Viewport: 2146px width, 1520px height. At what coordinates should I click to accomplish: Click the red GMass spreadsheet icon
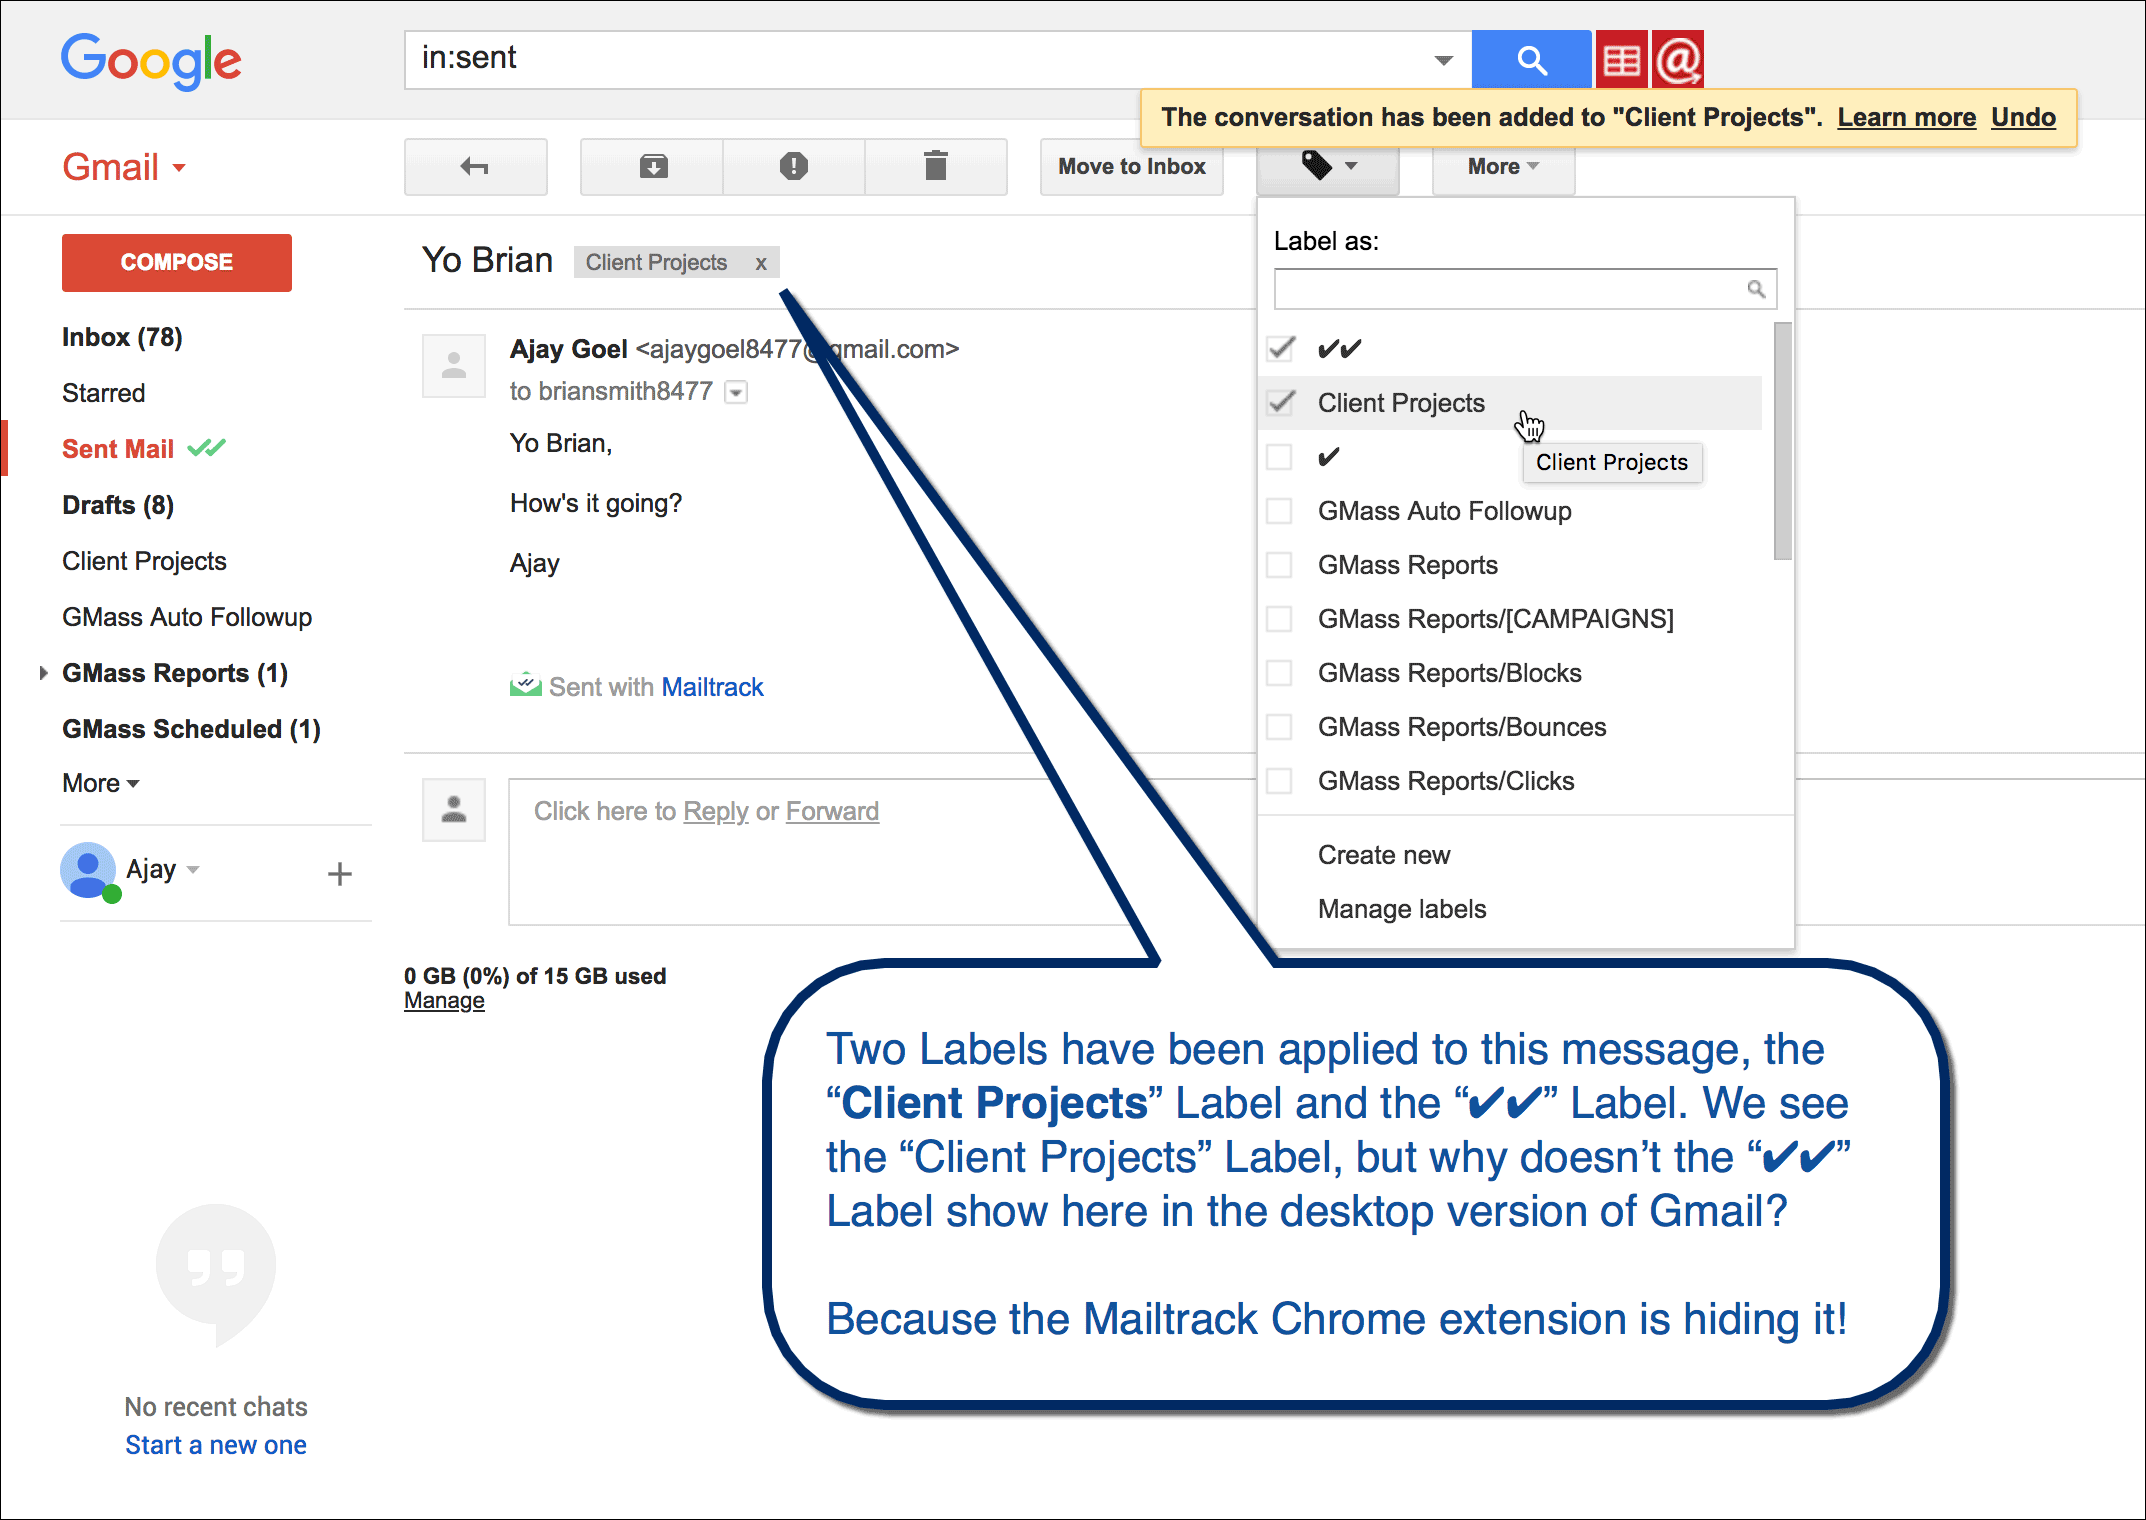tap(1621, 60)
